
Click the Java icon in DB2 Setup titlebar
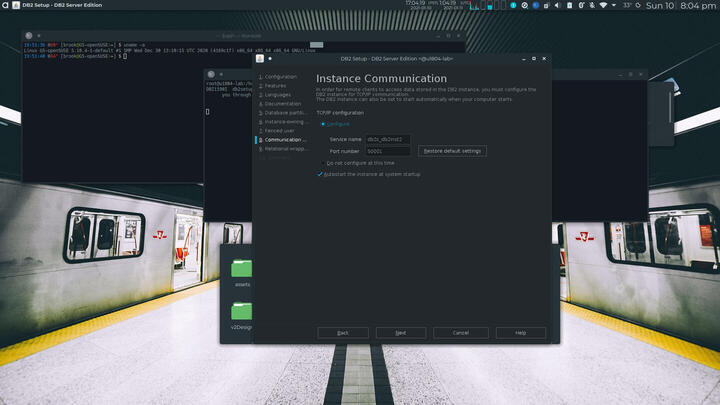pyautogui.click(x=260, y=58)
